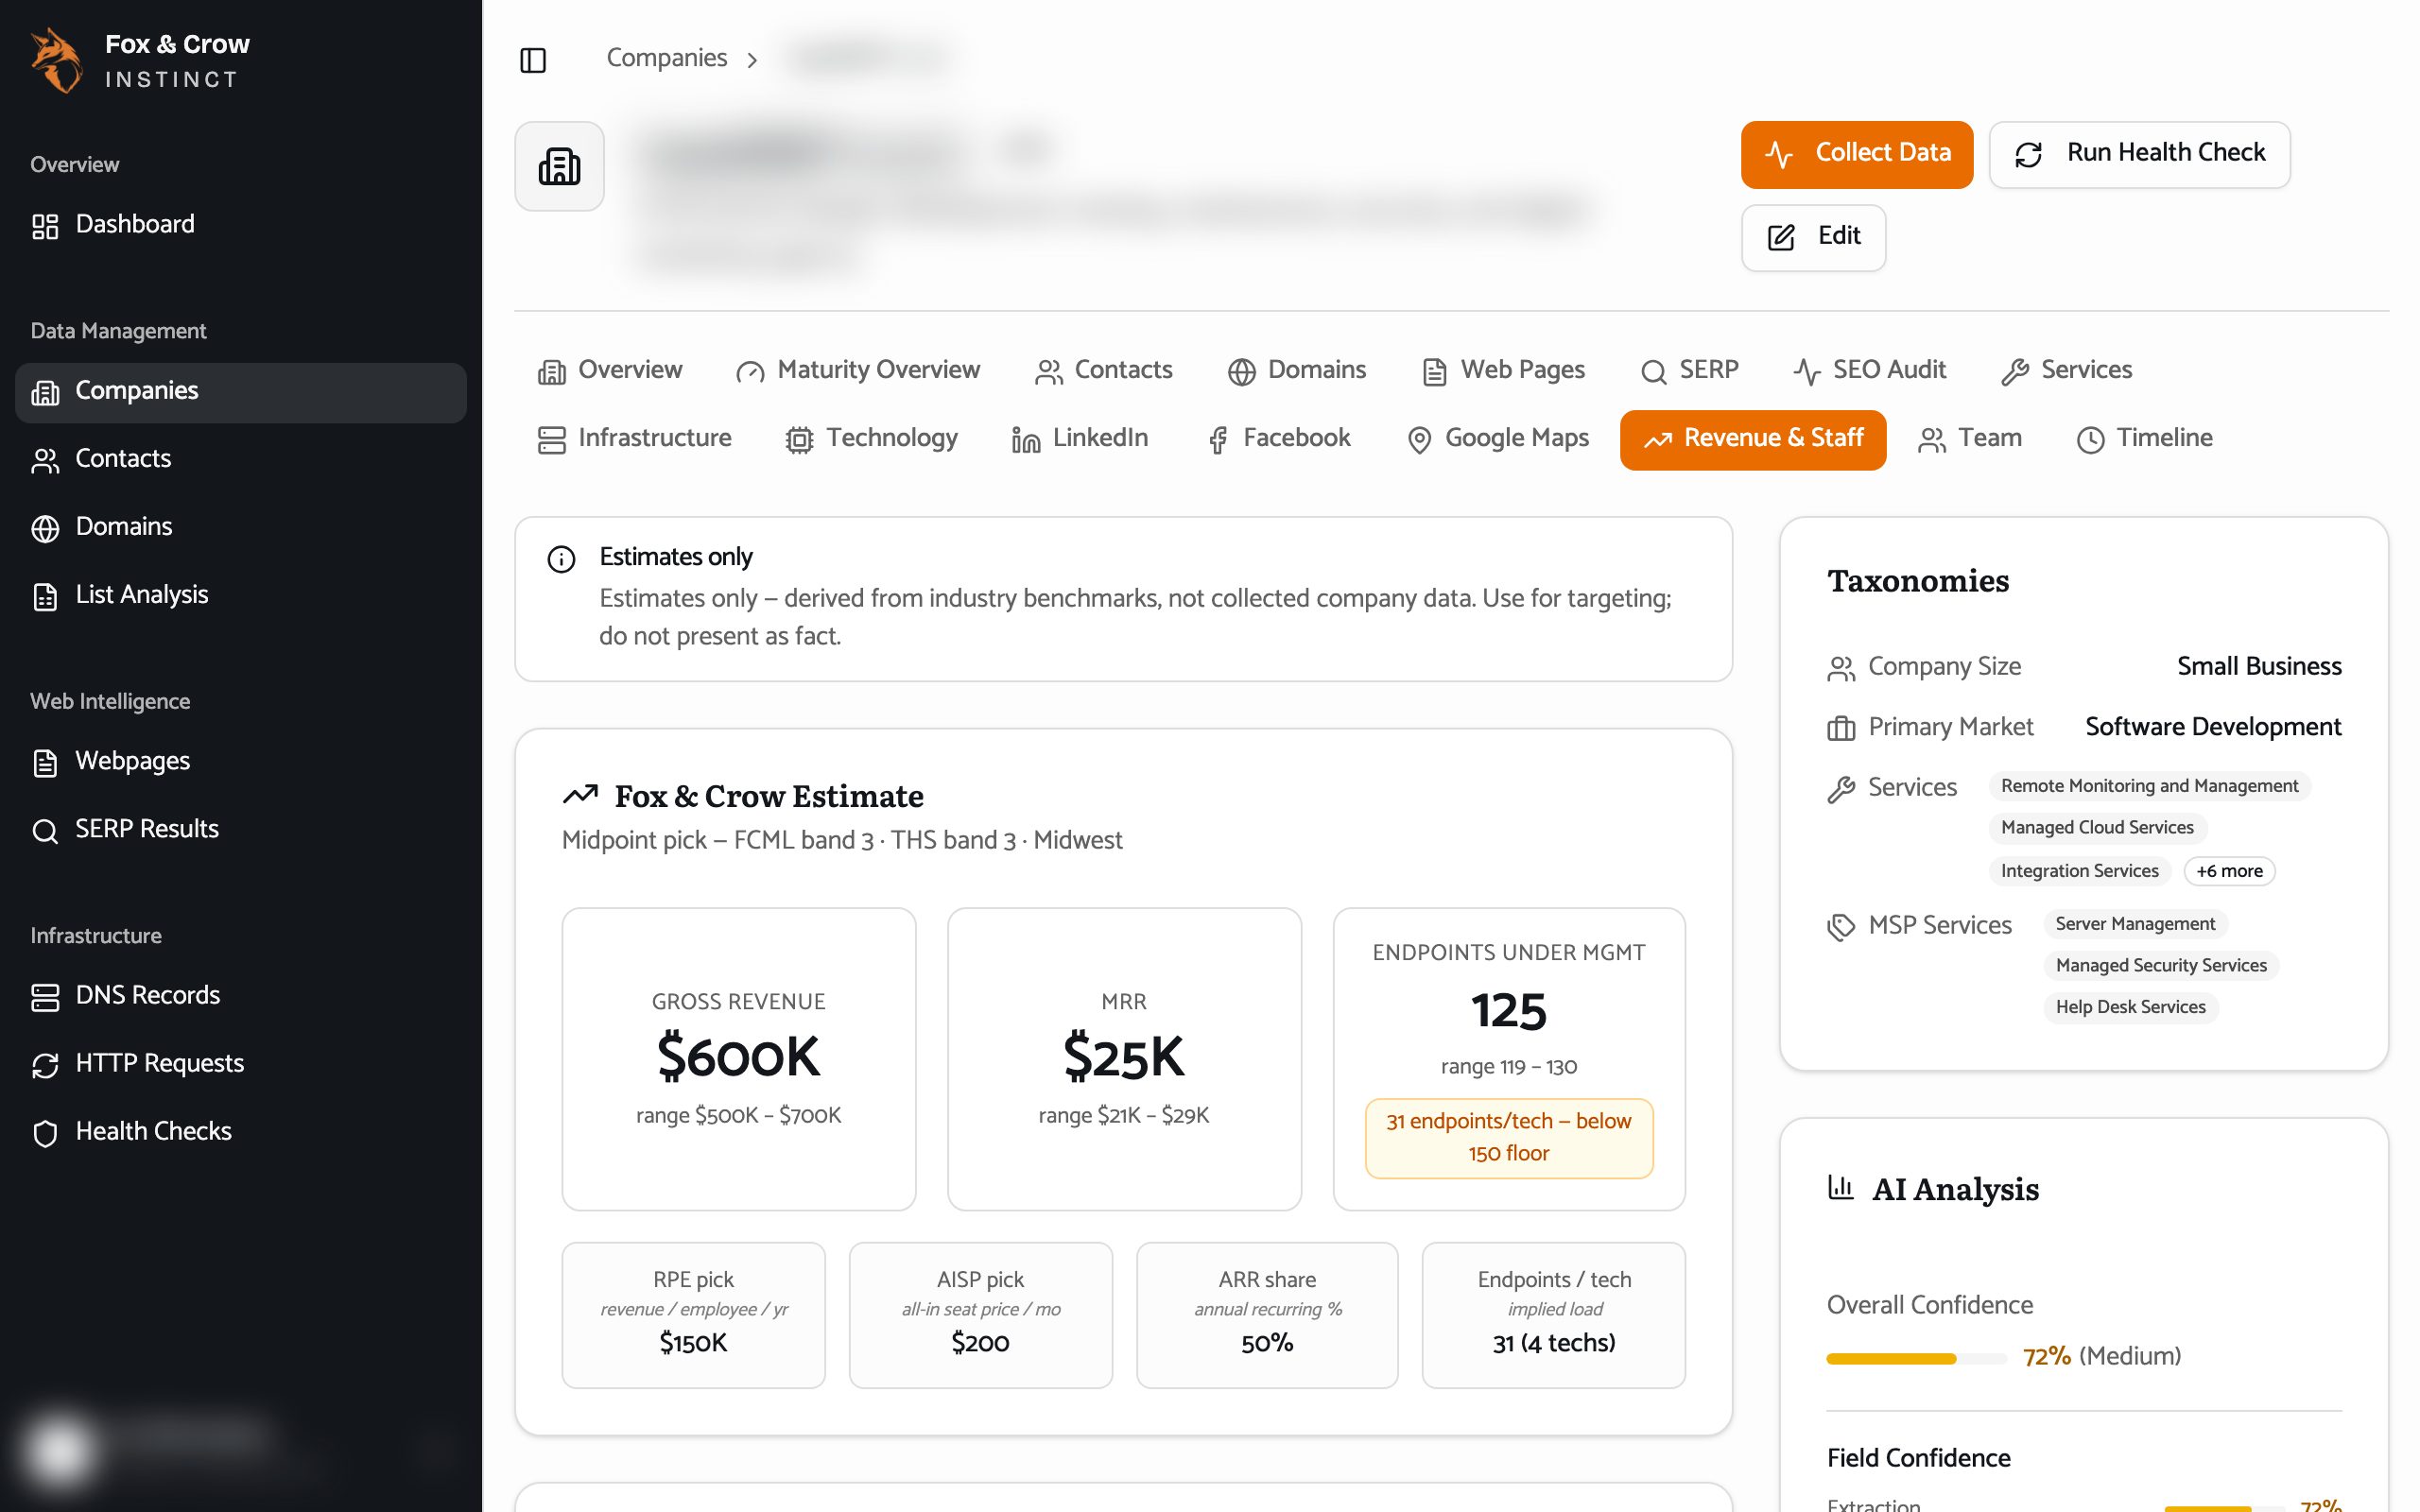Click the Integration Services tag
The width and height of the screenshot is (2420, 1512).
2079,871
